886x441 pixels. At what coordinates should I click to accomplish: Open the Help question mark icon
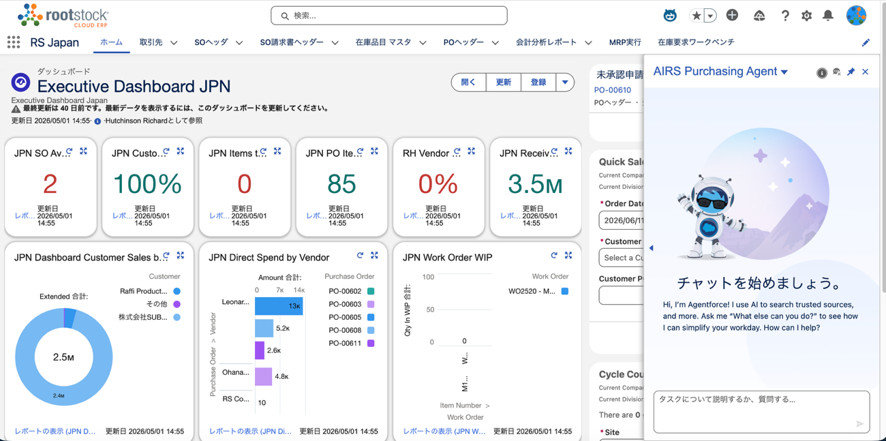pyautogui.click(x=785, y=16)
